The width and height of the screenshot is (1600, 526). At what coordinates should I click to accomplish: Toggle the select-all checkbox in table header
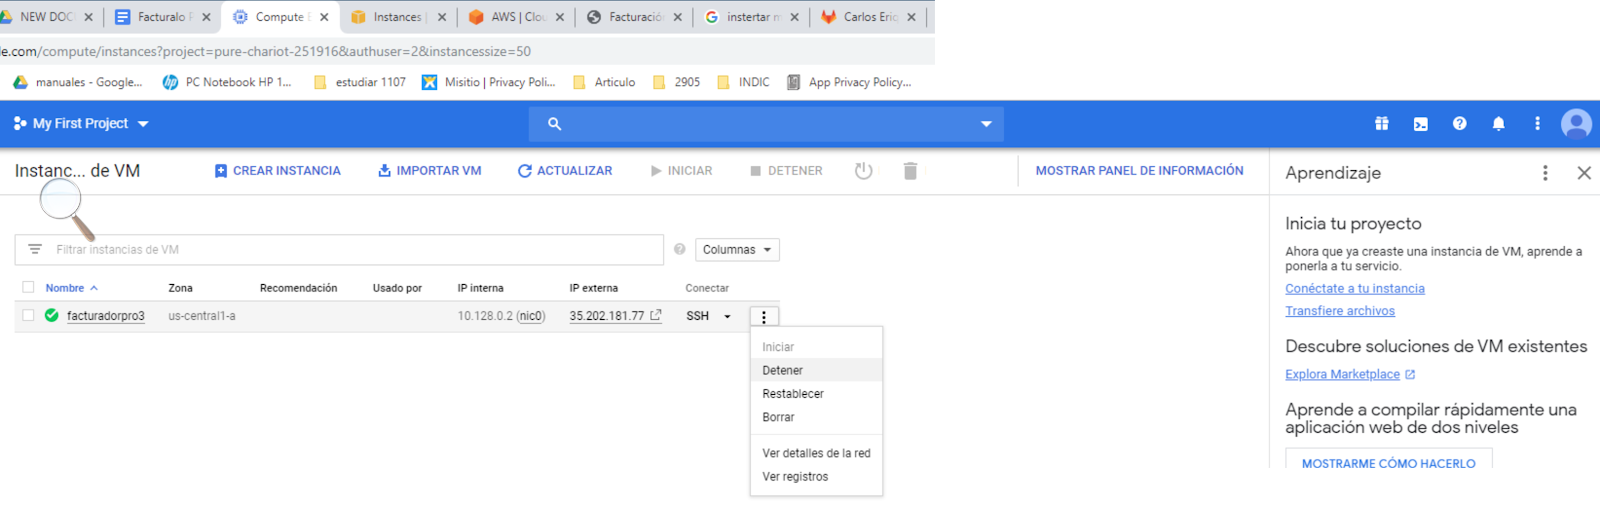tap(28, 288)
